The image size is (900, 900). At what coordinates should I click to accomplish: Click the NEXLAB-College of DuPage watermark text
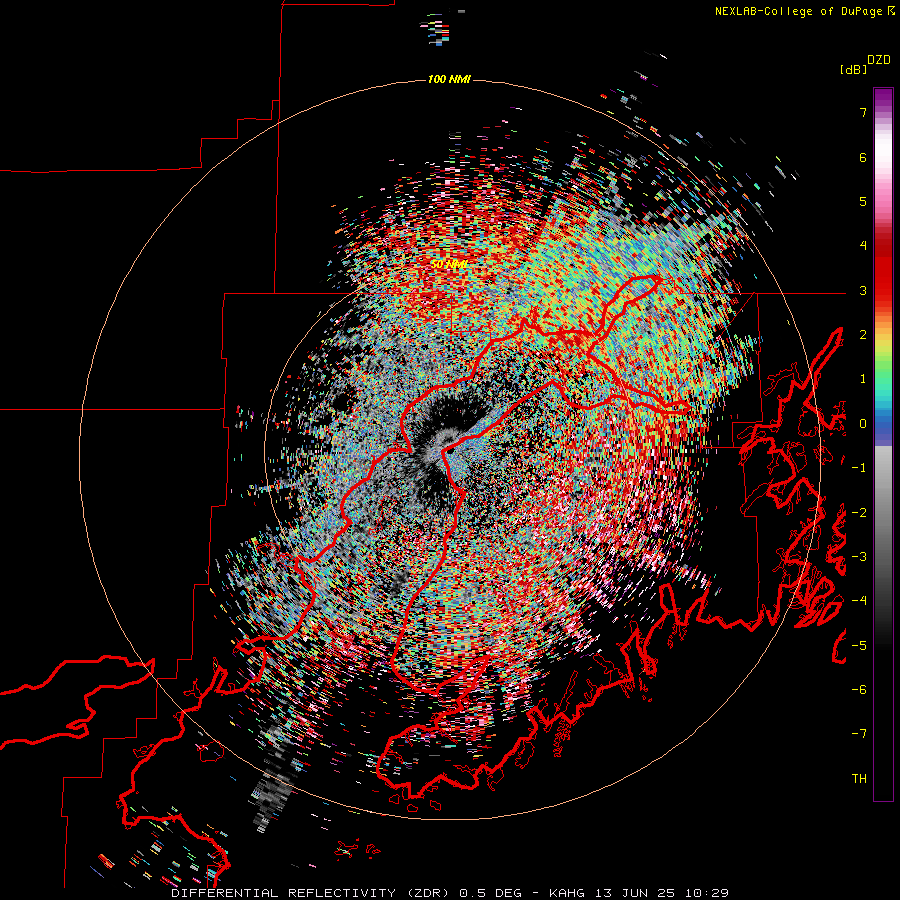[805, 11]
